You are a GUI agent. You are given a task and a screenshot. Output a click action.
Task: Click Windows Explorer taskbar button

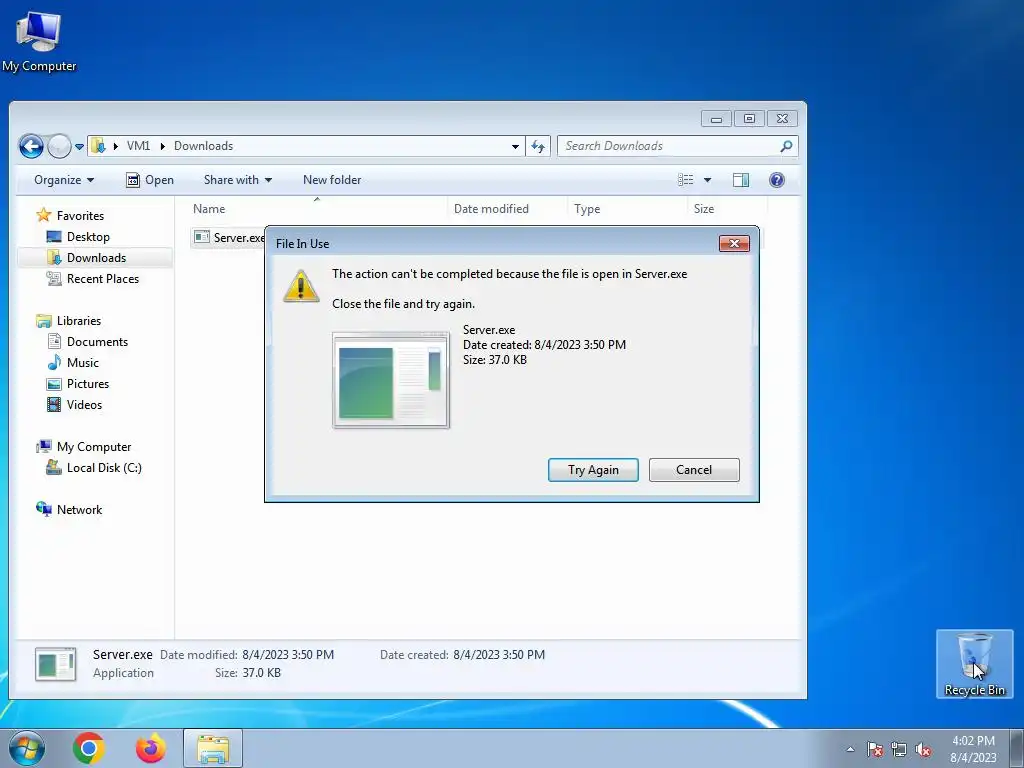tap(213, 748)
